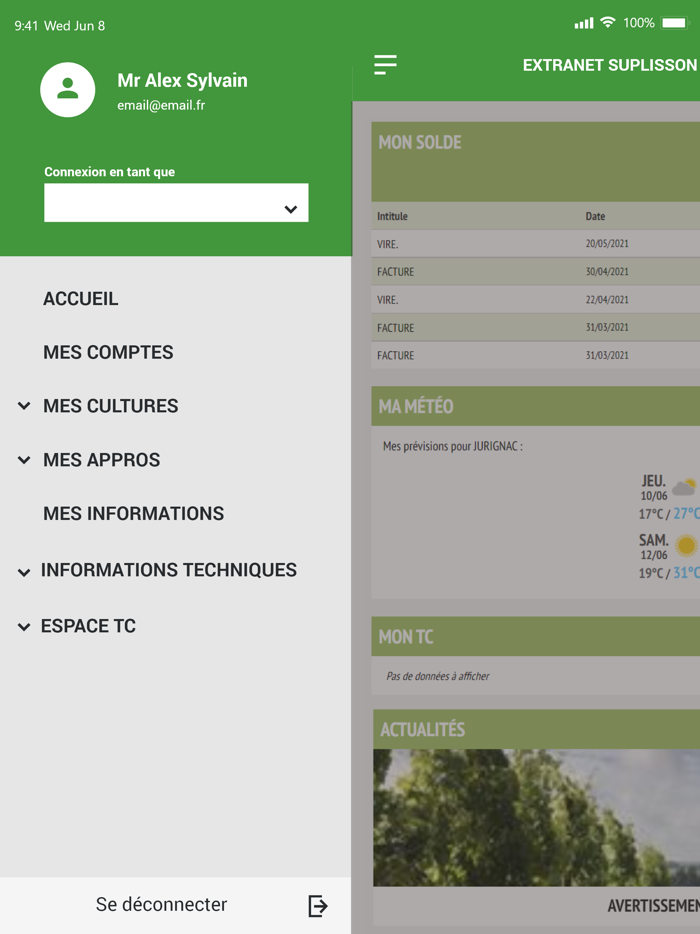Screen dimensions: 700x934
Task: Click the 19°C / 31°C temperature reading
Action: pos(668,572)
